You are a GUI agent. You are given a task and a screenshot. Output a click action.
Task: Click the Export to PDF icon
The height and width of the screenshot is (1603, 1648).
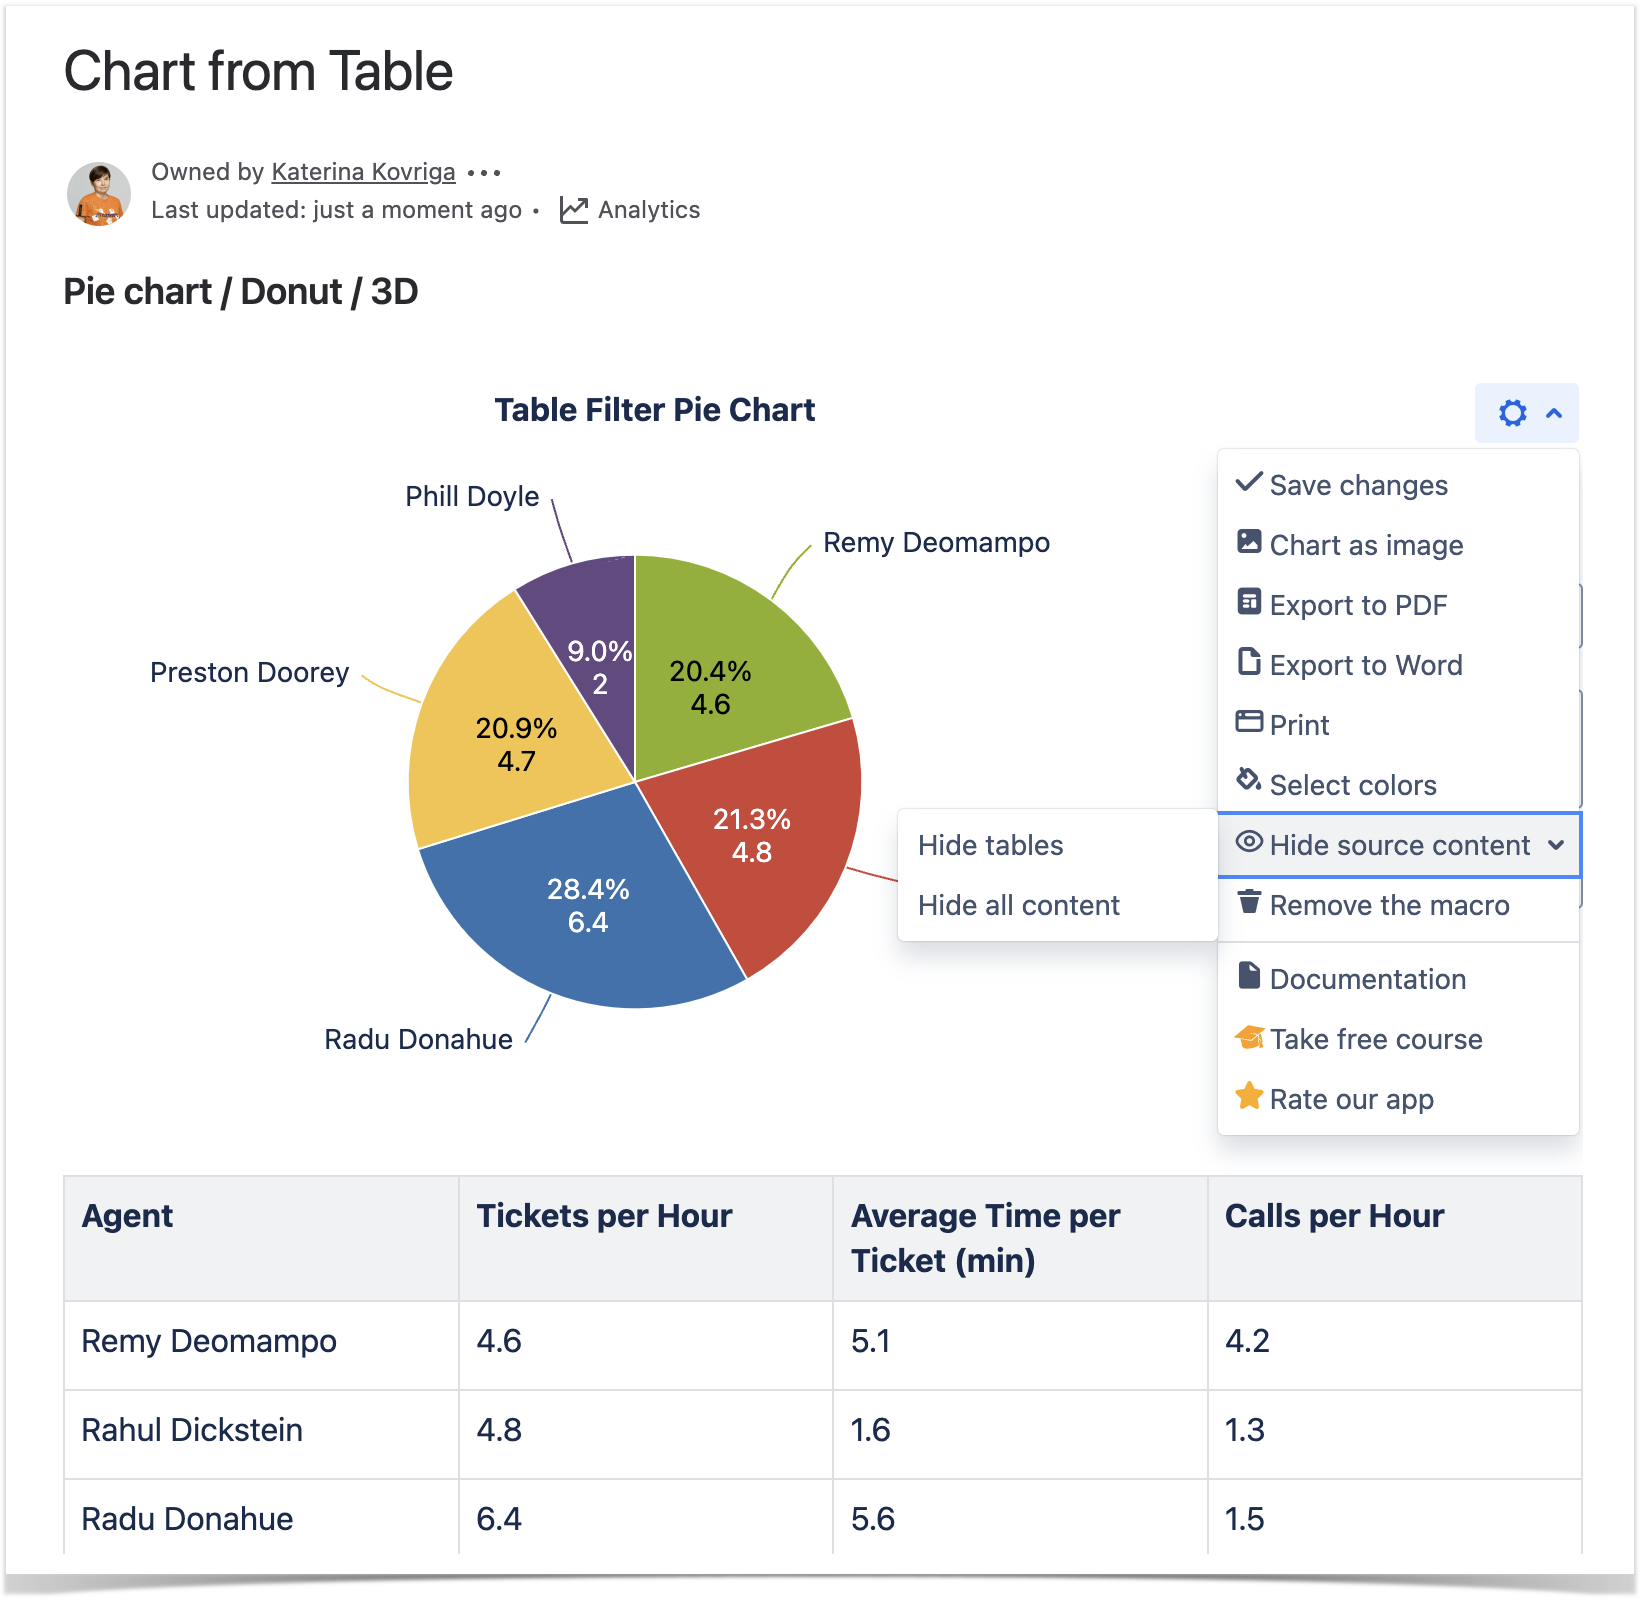click(x=1249, y=603)
